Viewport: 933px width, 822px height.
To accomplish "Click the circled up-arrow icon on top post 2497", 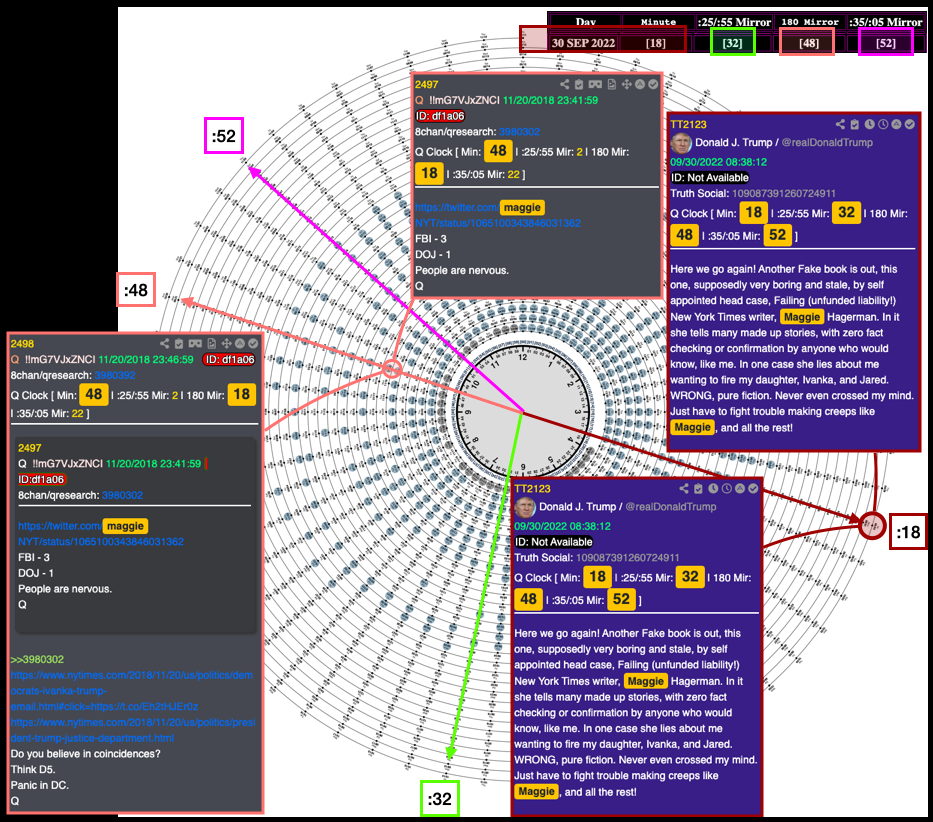I will pyautogui.click(x=640, y=85).
